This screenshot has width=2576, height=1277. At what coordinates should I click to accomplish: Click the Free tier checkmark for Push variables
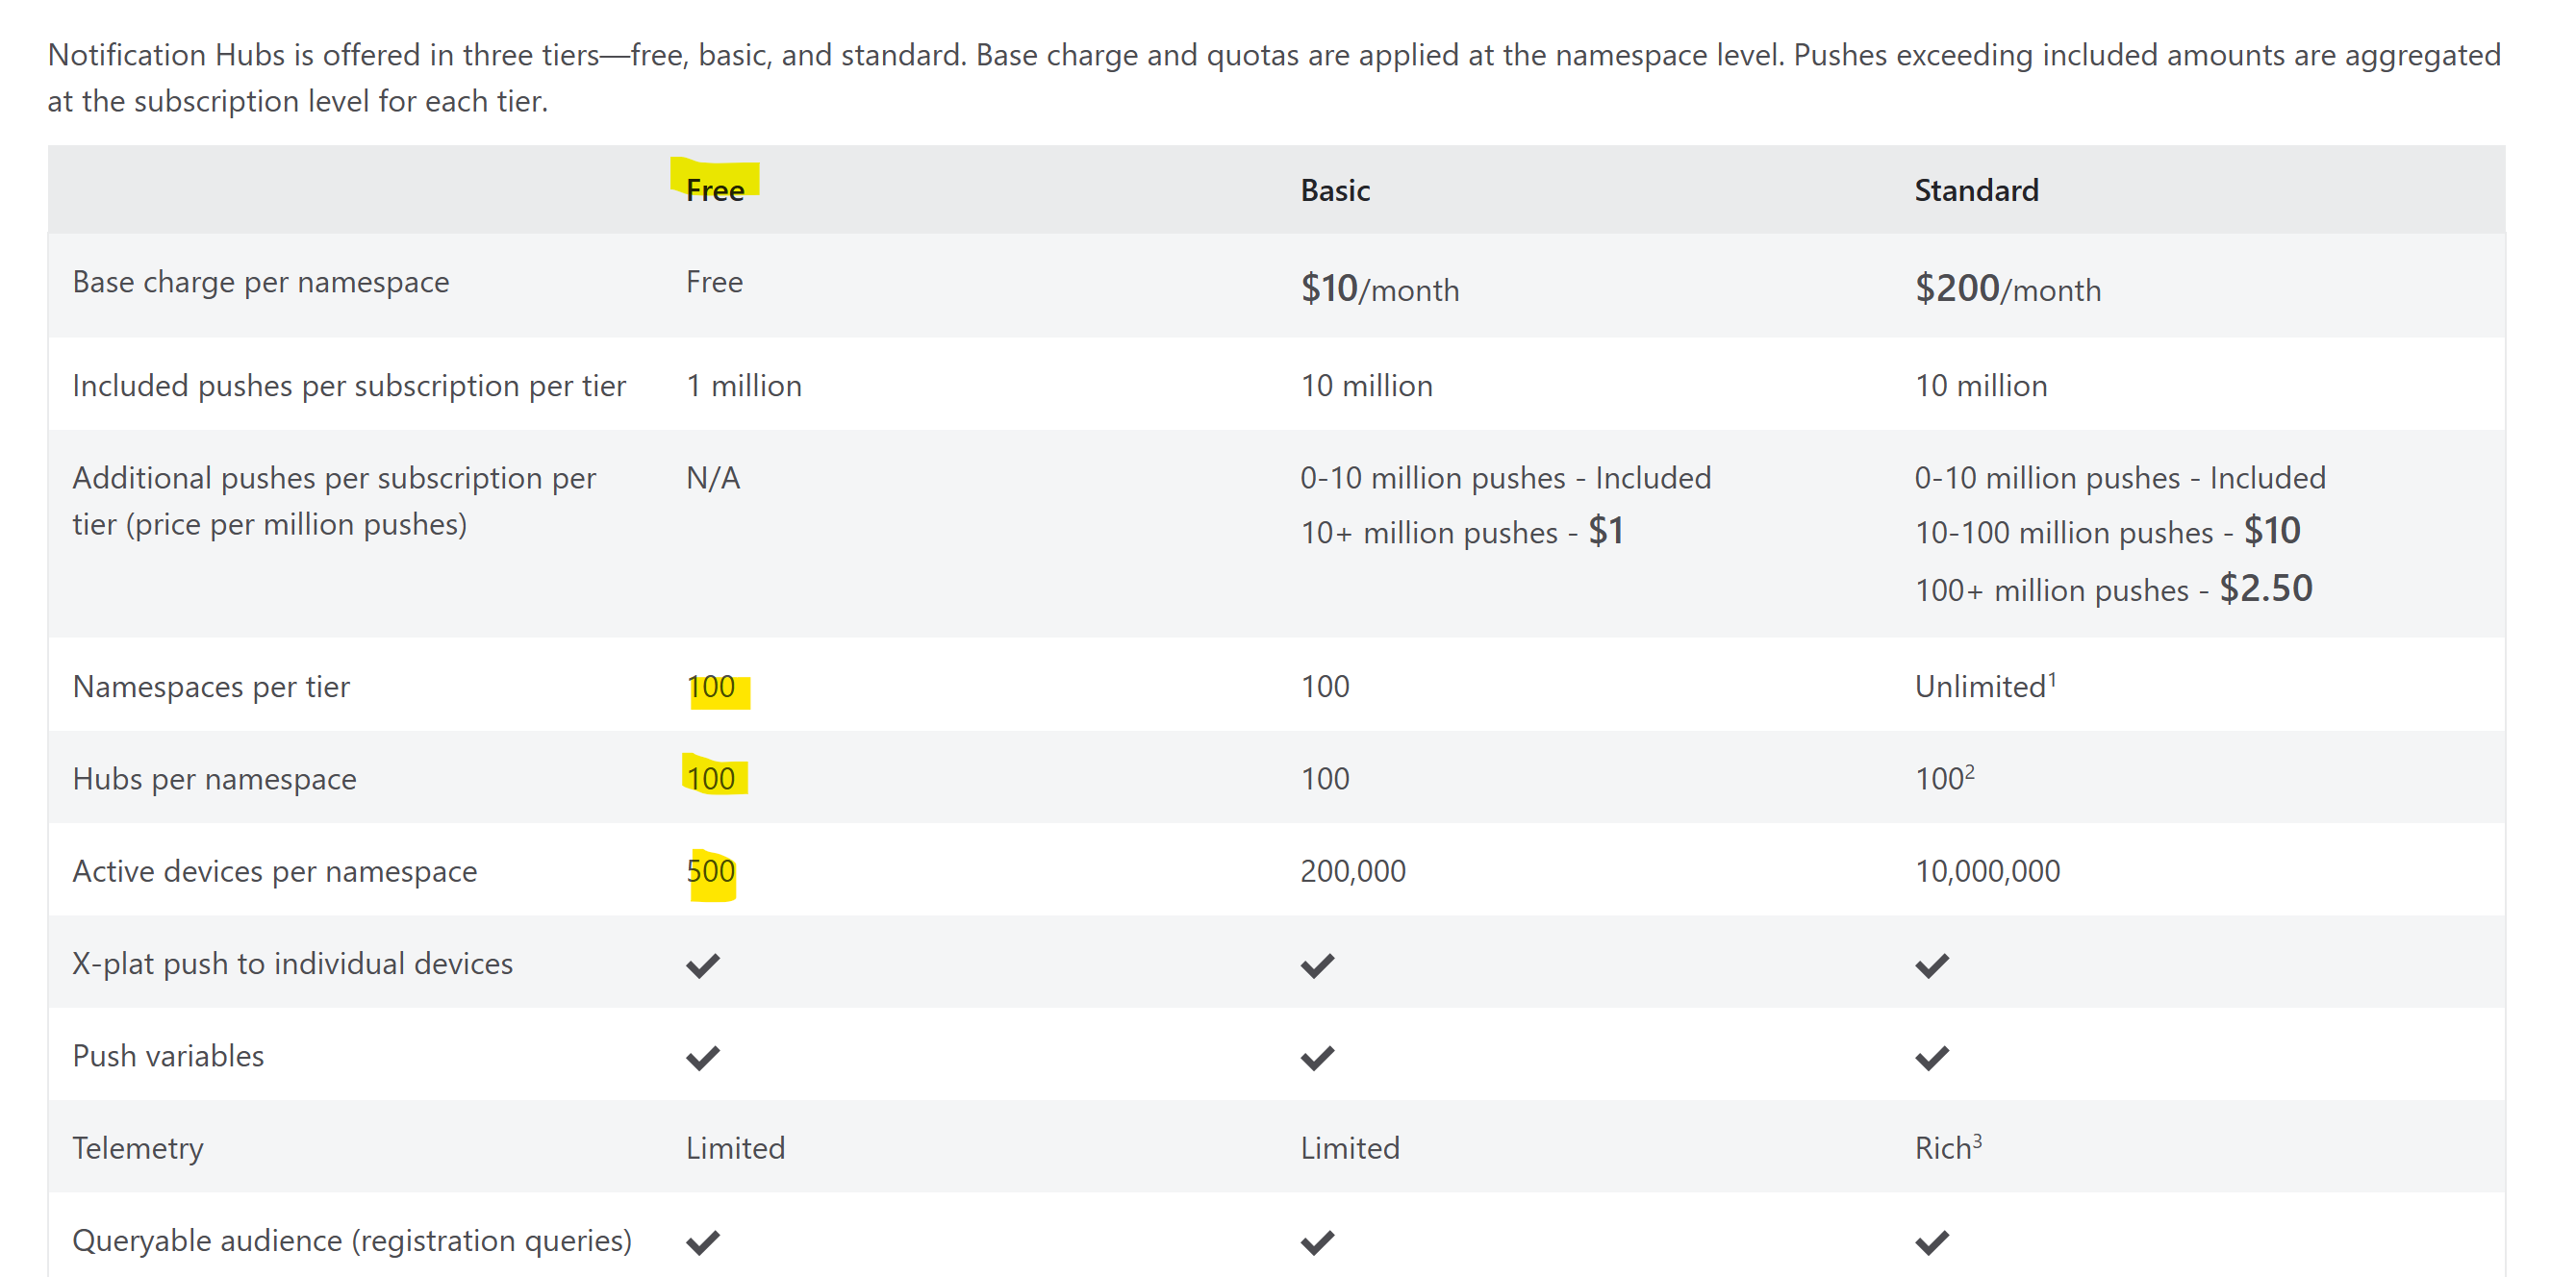703,1057
